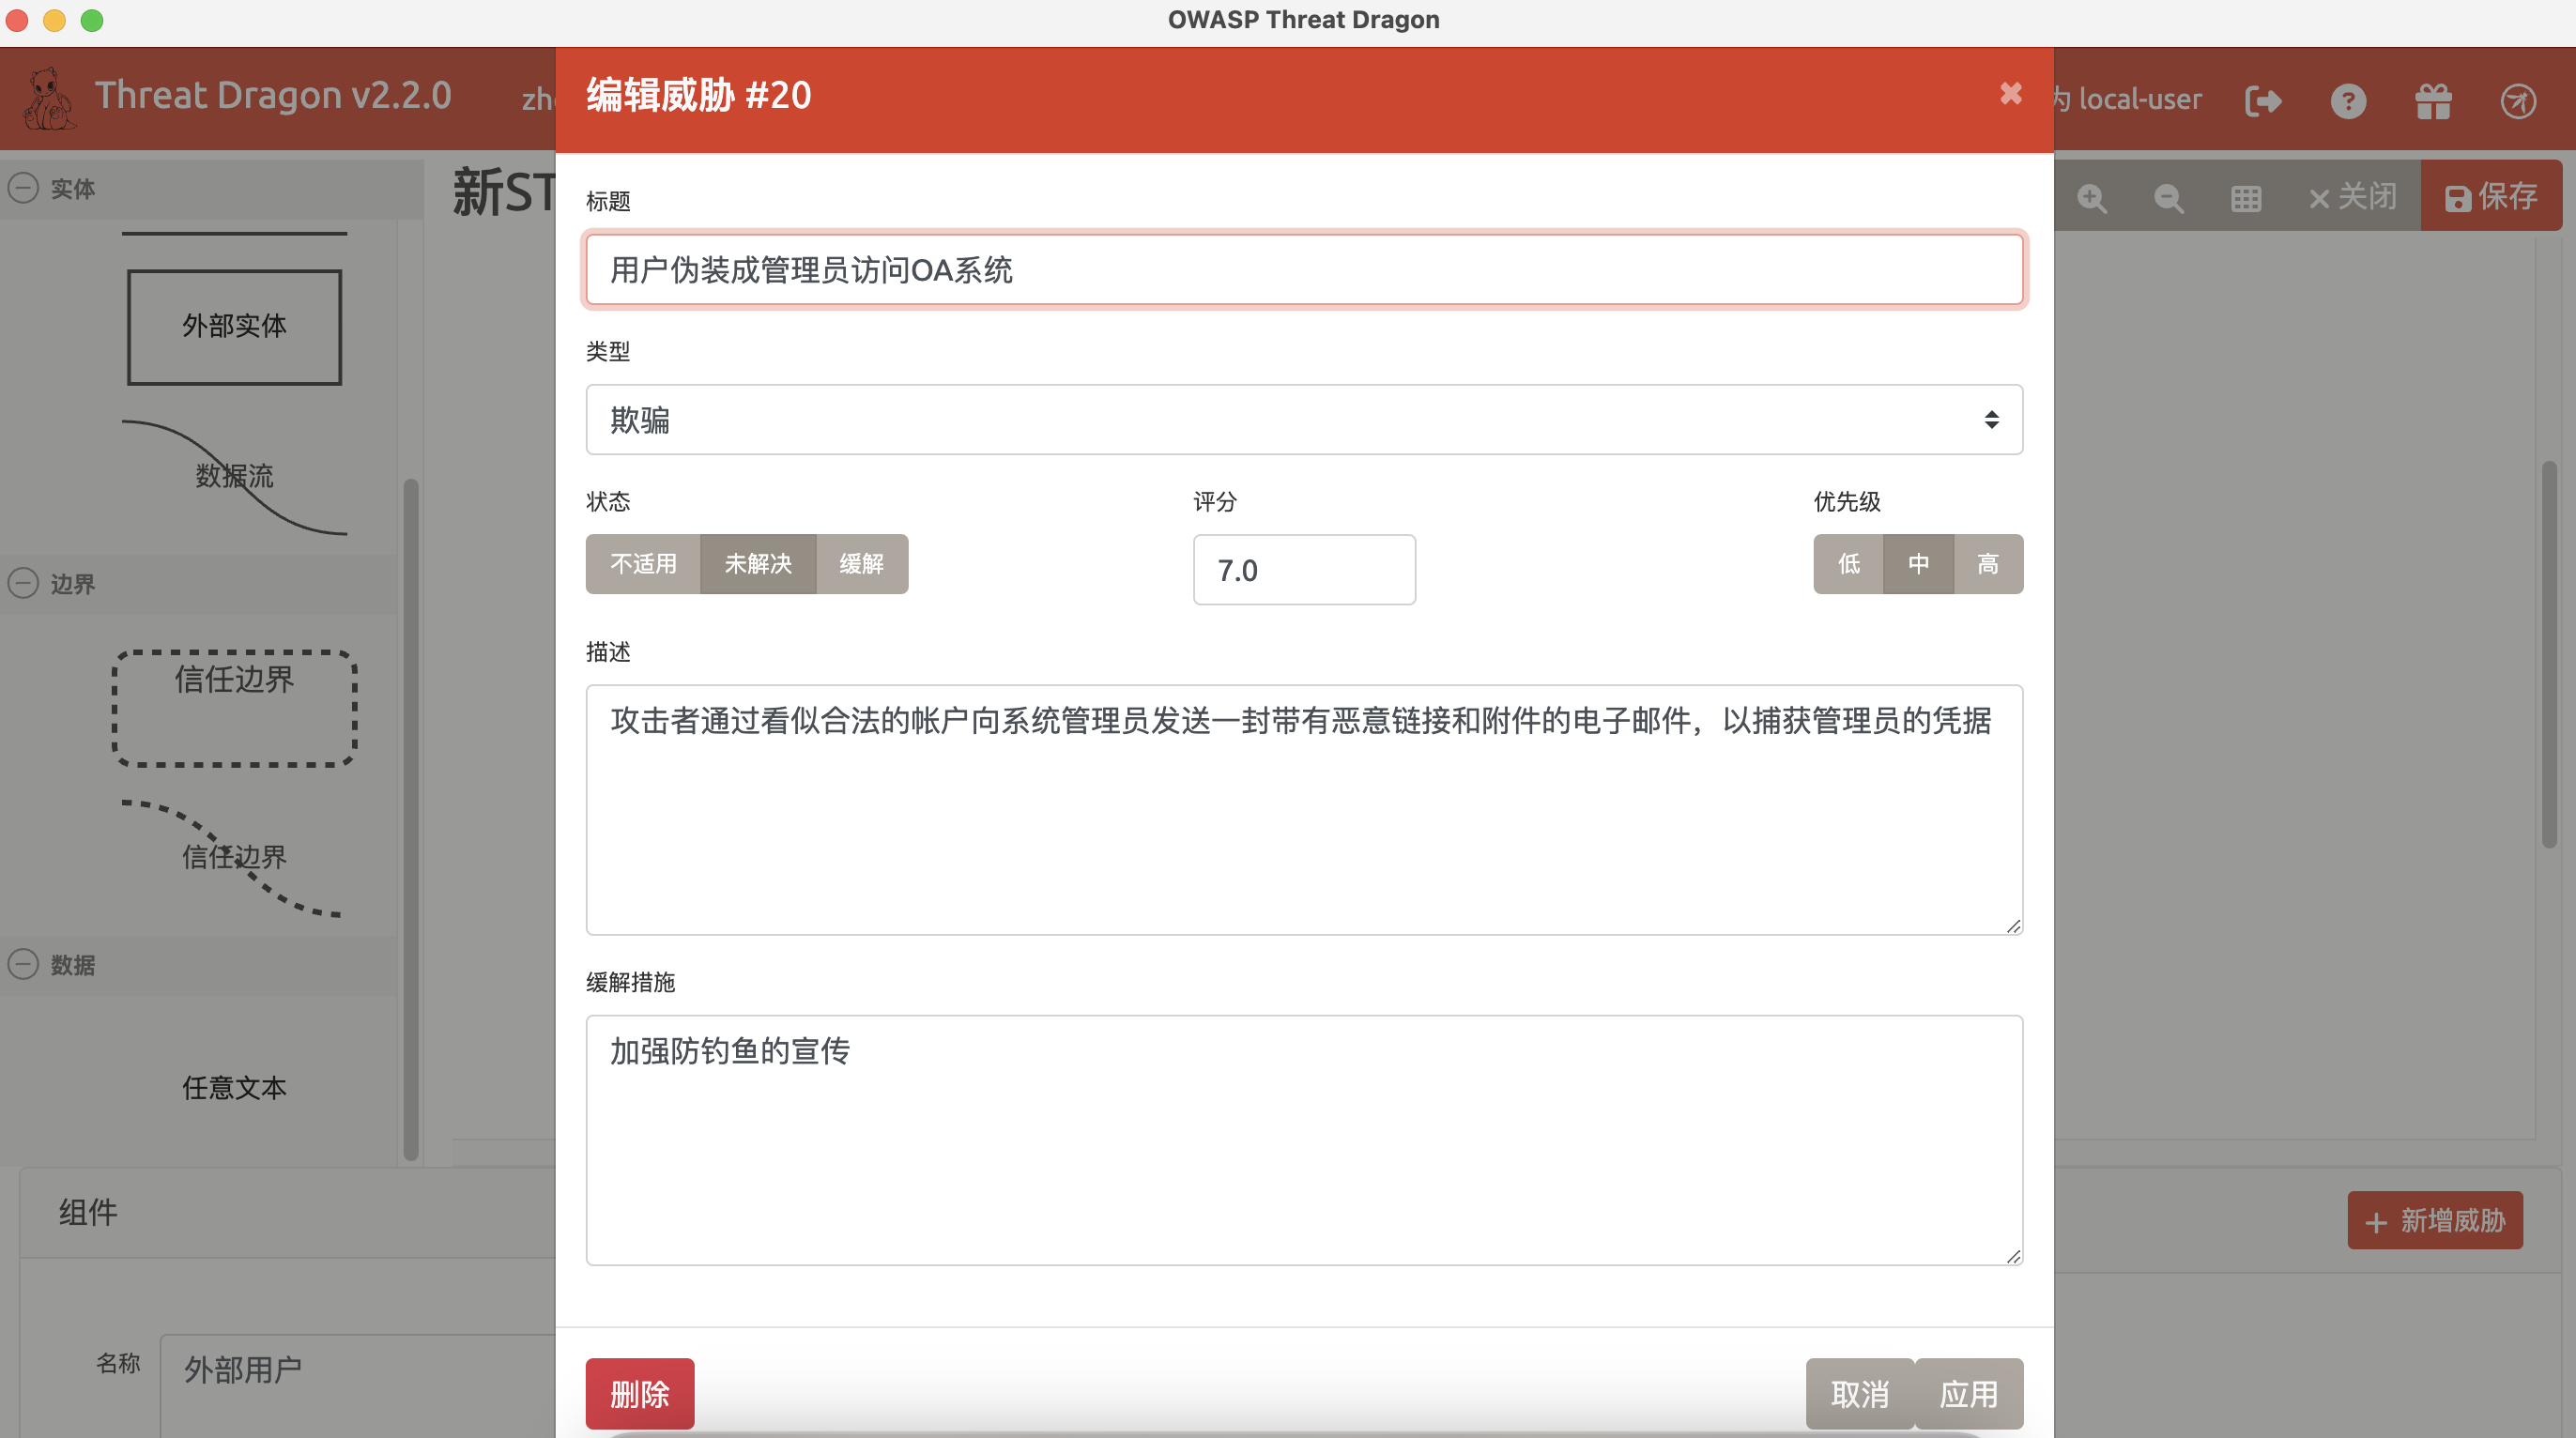Set threat status to 缓解
Screen dimensions: 2576x1438
coord(862,563)
